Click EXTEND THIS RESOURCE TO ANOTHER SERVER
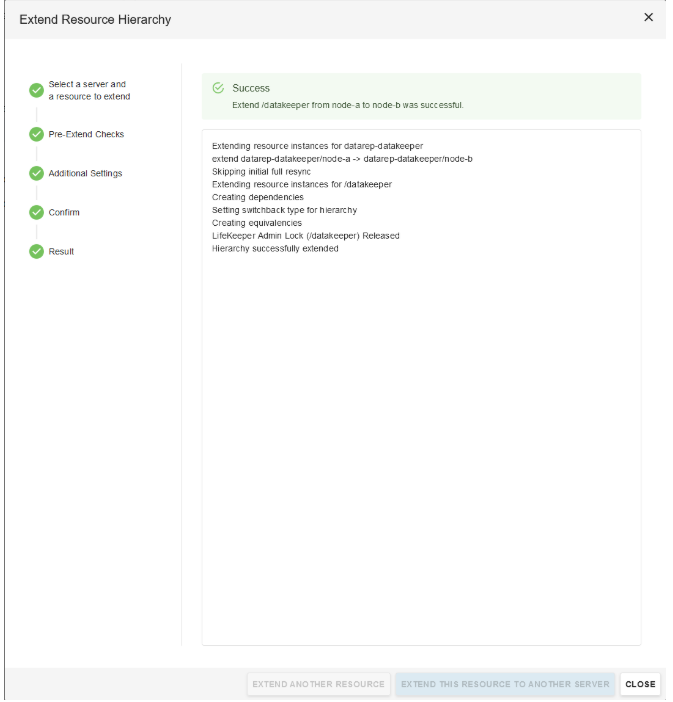This screenshot has width=673, height=702. (x=505, y=684)
